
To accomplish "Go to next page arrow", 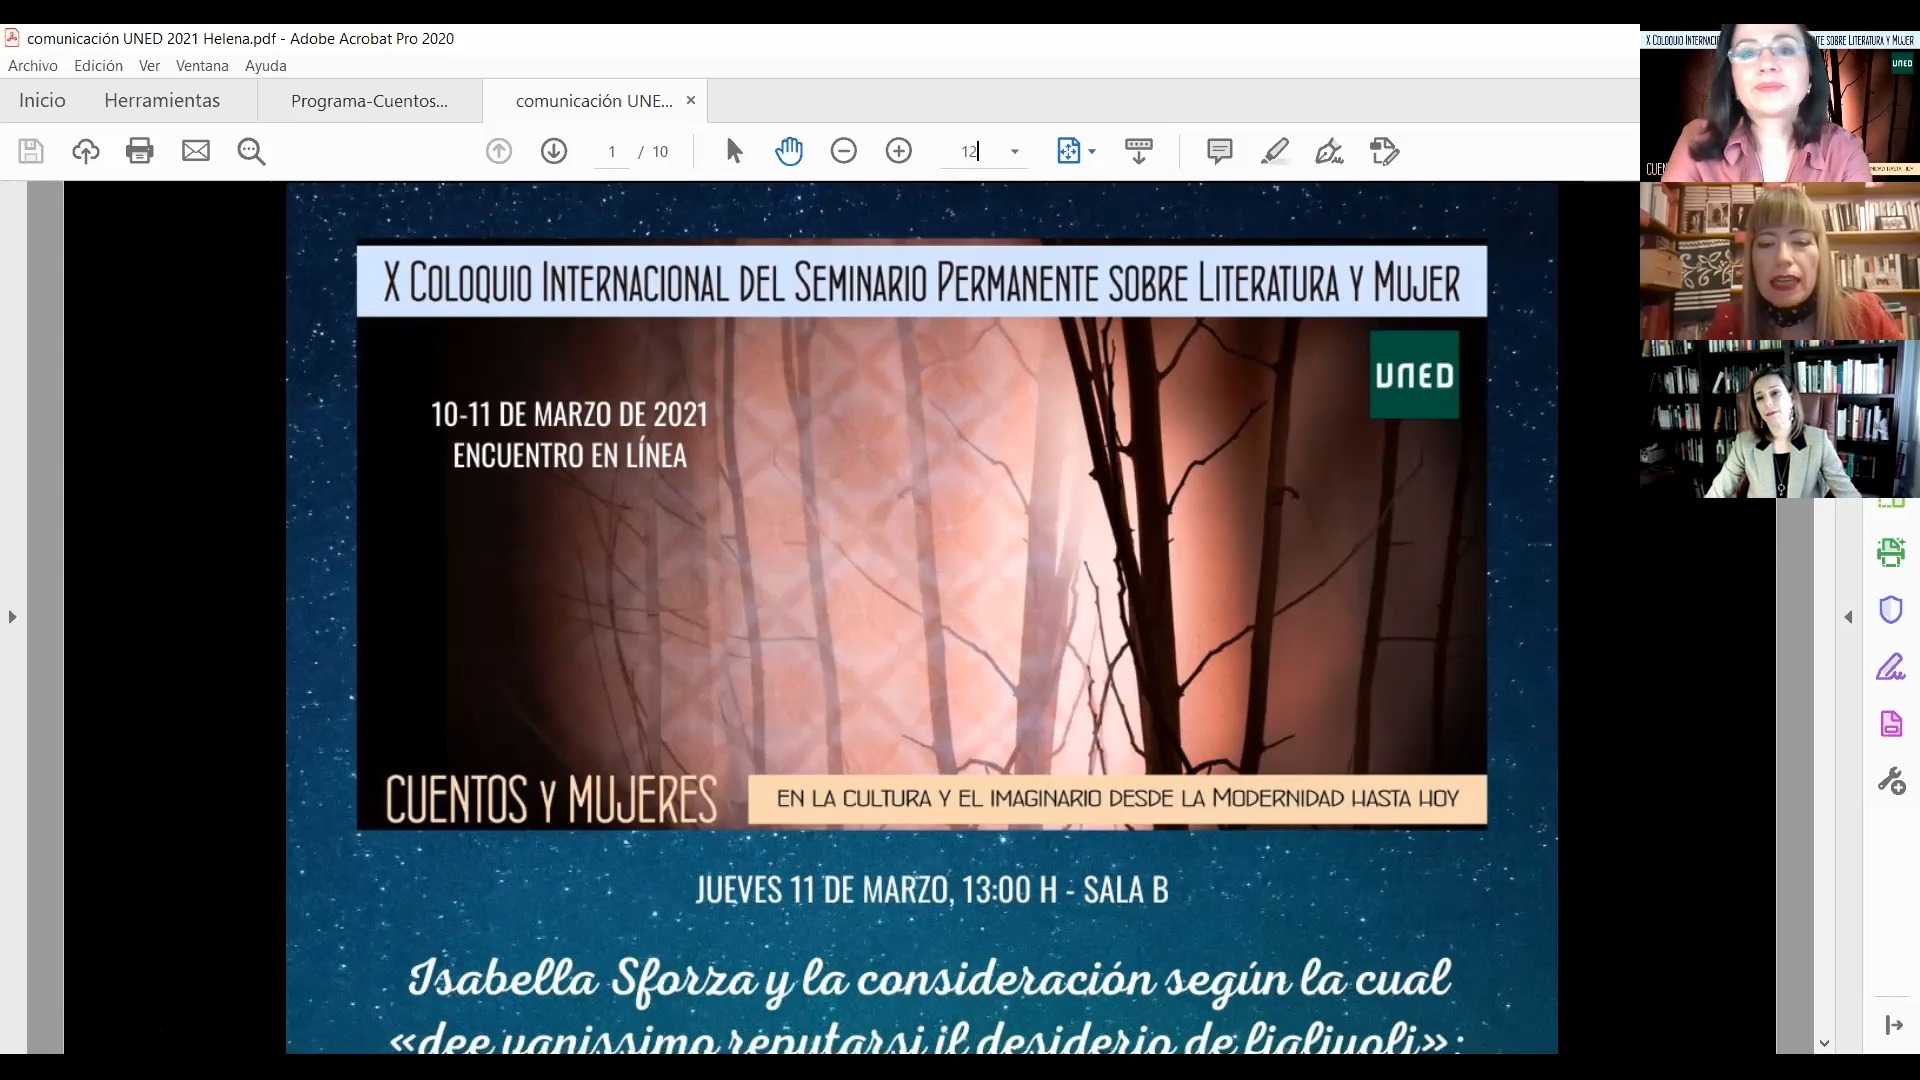I will coord(554,151).
